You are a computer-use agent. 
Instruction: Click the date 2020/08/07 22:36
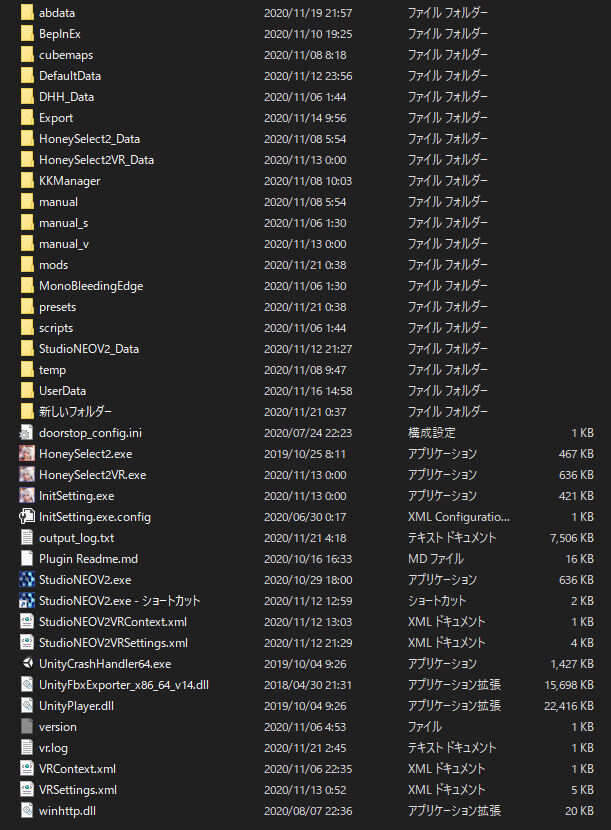point(308,811)
